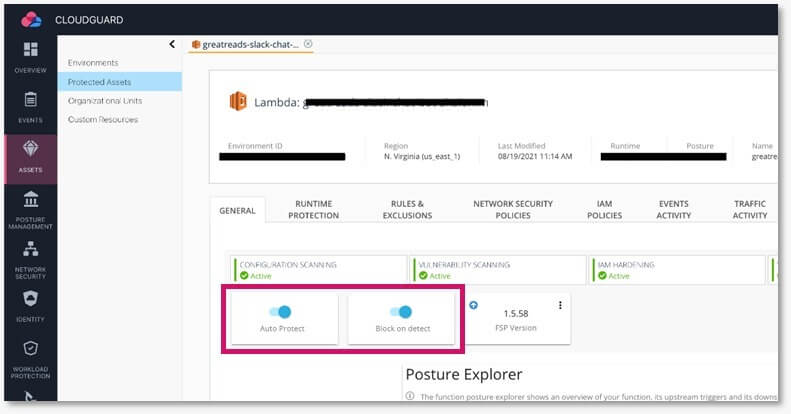Image resolution: width=791 pixels, height=414 pixels.
Task: Click the 08/19/2021 11:14 AM timestamp
Action: click(x=535, y=156)
